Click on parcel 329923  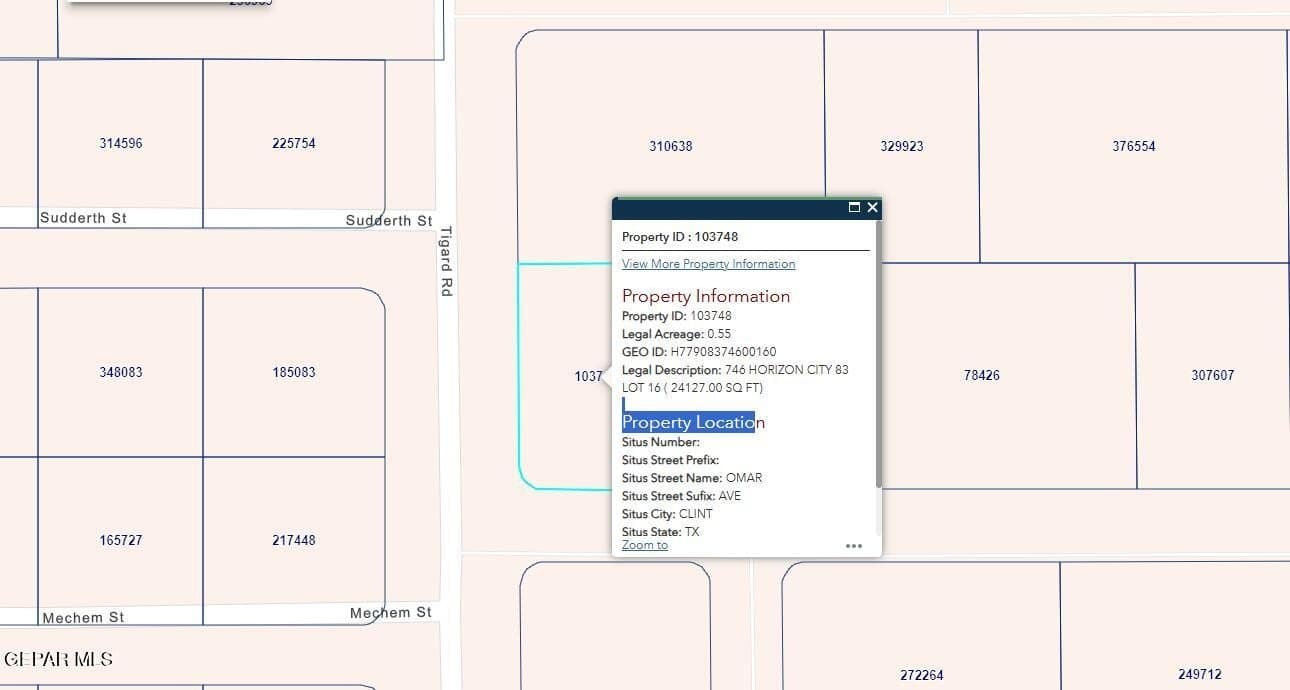(901, 146)
